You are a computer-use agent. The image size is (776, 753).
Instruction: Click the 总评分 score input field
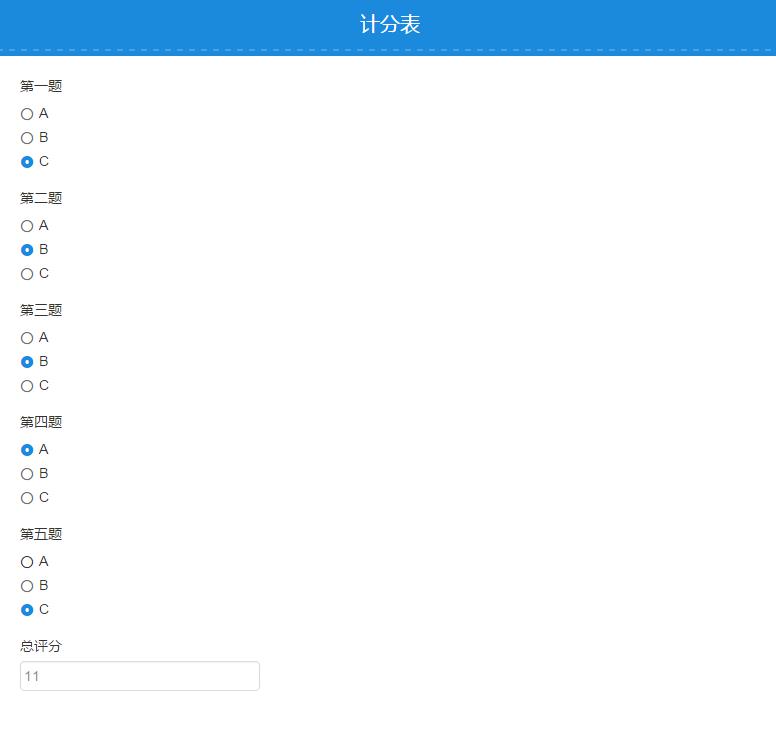tap(140, 676)
